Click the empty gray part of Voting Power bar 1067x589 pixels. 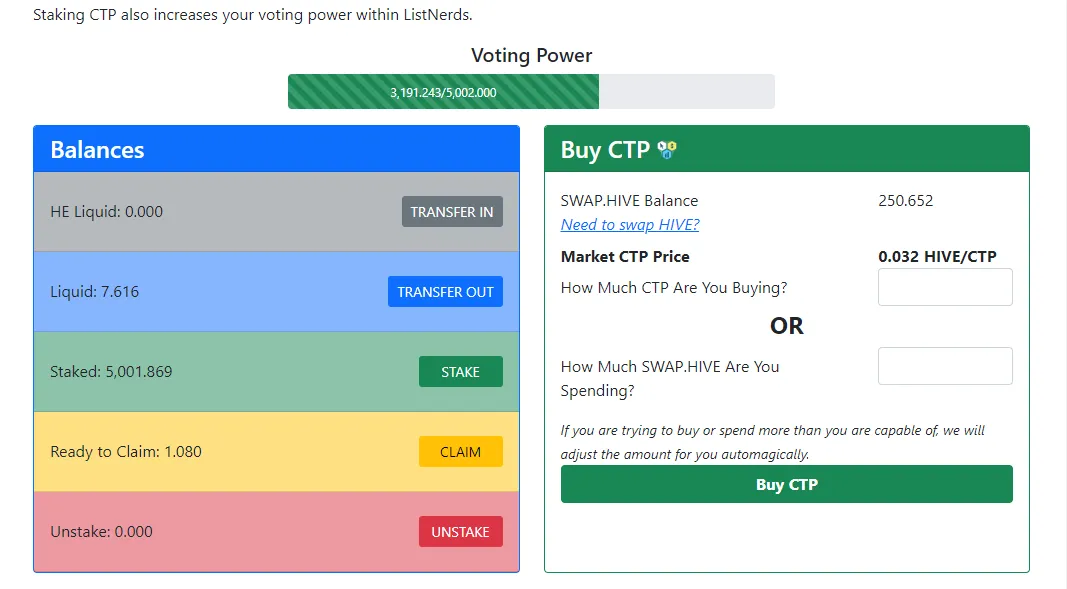click(686, 92)
